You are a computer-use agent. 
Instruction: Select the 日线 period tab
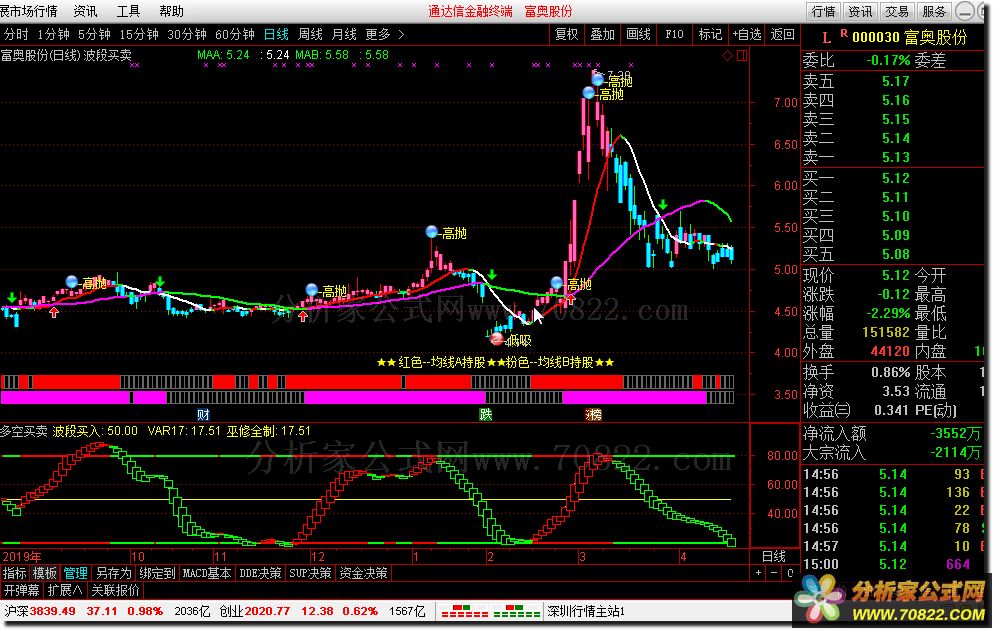point(276,34)
